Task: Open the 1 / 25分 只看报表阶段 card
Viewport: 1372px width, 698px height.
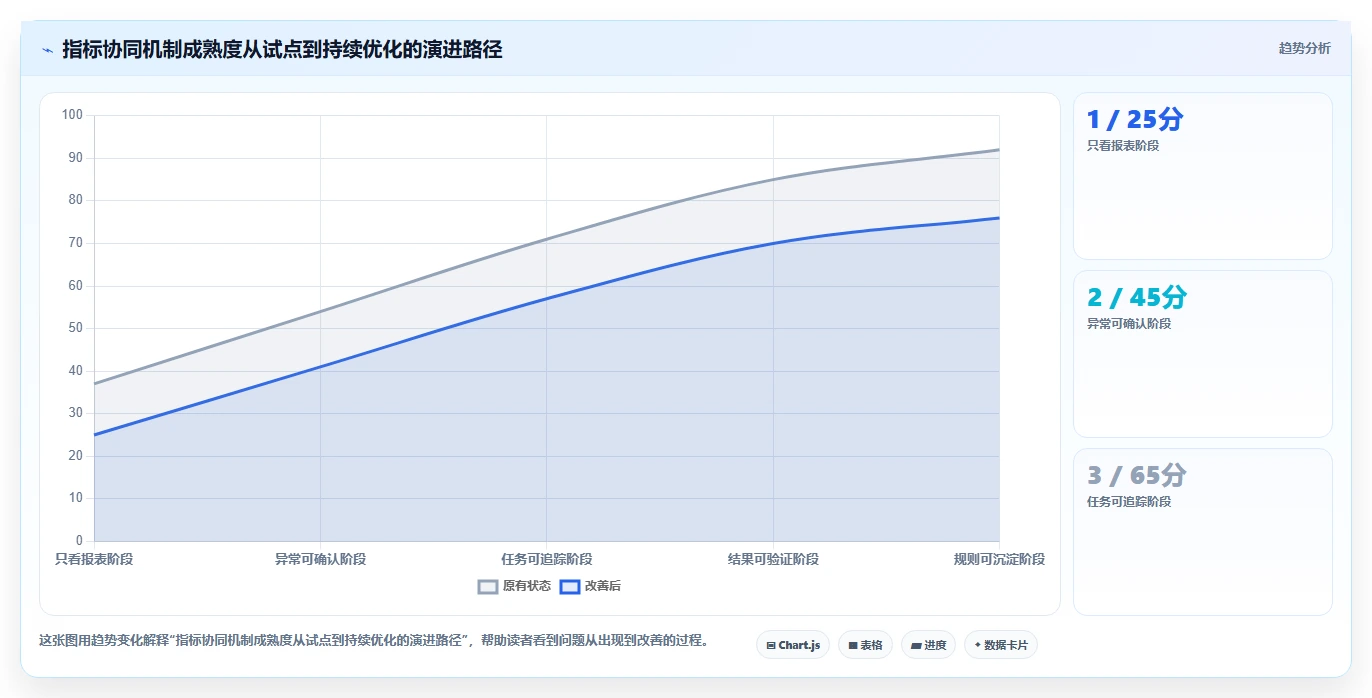Action: tap(1202, 176)
